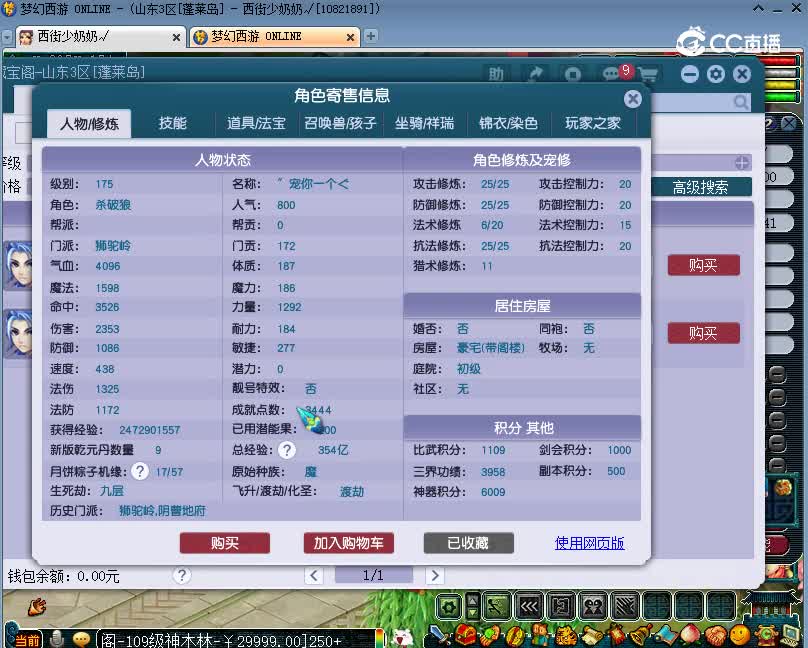Open the shopping cart icon in 藏宝阁 header

tap(648, 75)
